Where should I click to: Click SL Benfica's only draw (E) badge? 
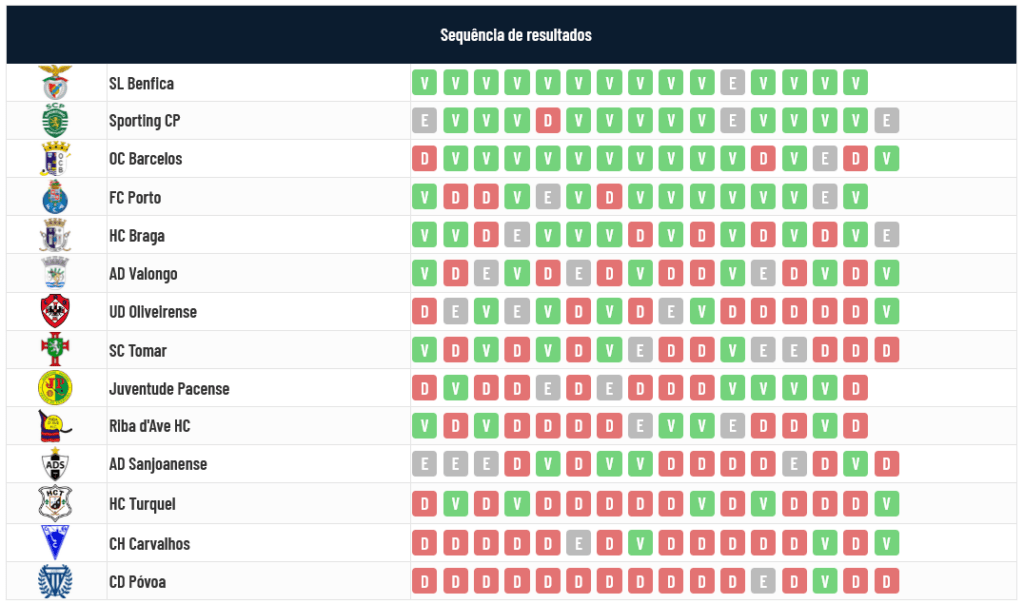click(732, 83)
